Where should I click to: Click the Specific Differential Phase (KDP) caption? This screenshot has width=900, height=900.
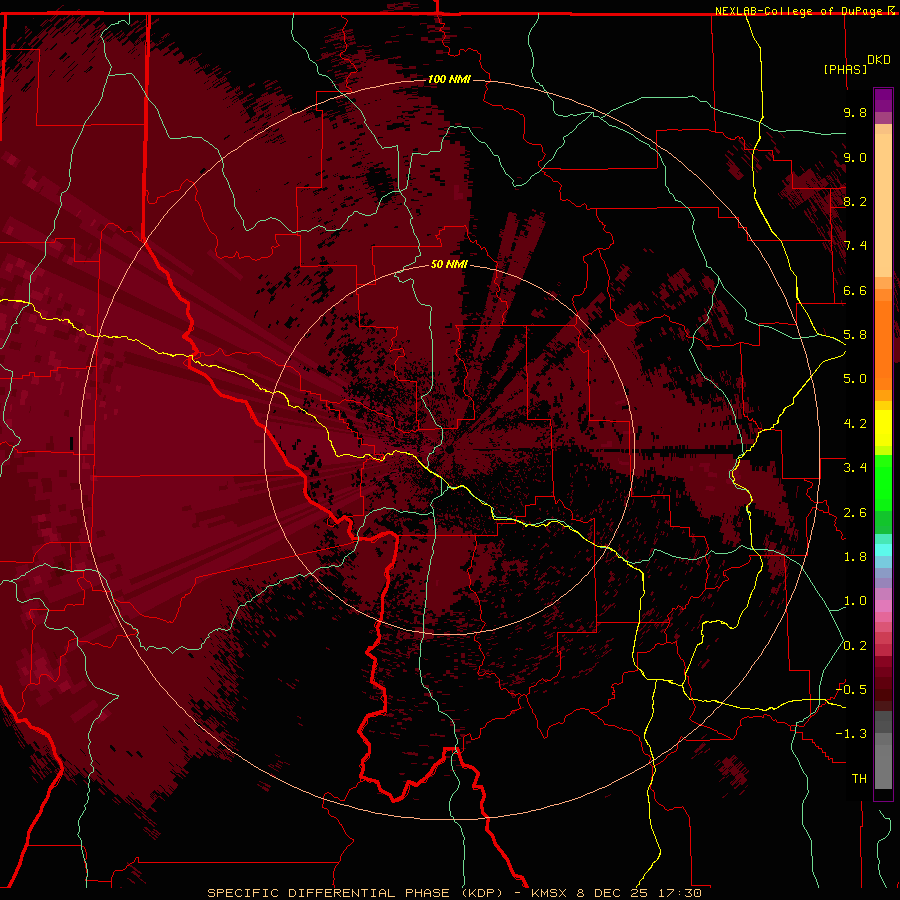pyautogui.click(x=454, y=893)
